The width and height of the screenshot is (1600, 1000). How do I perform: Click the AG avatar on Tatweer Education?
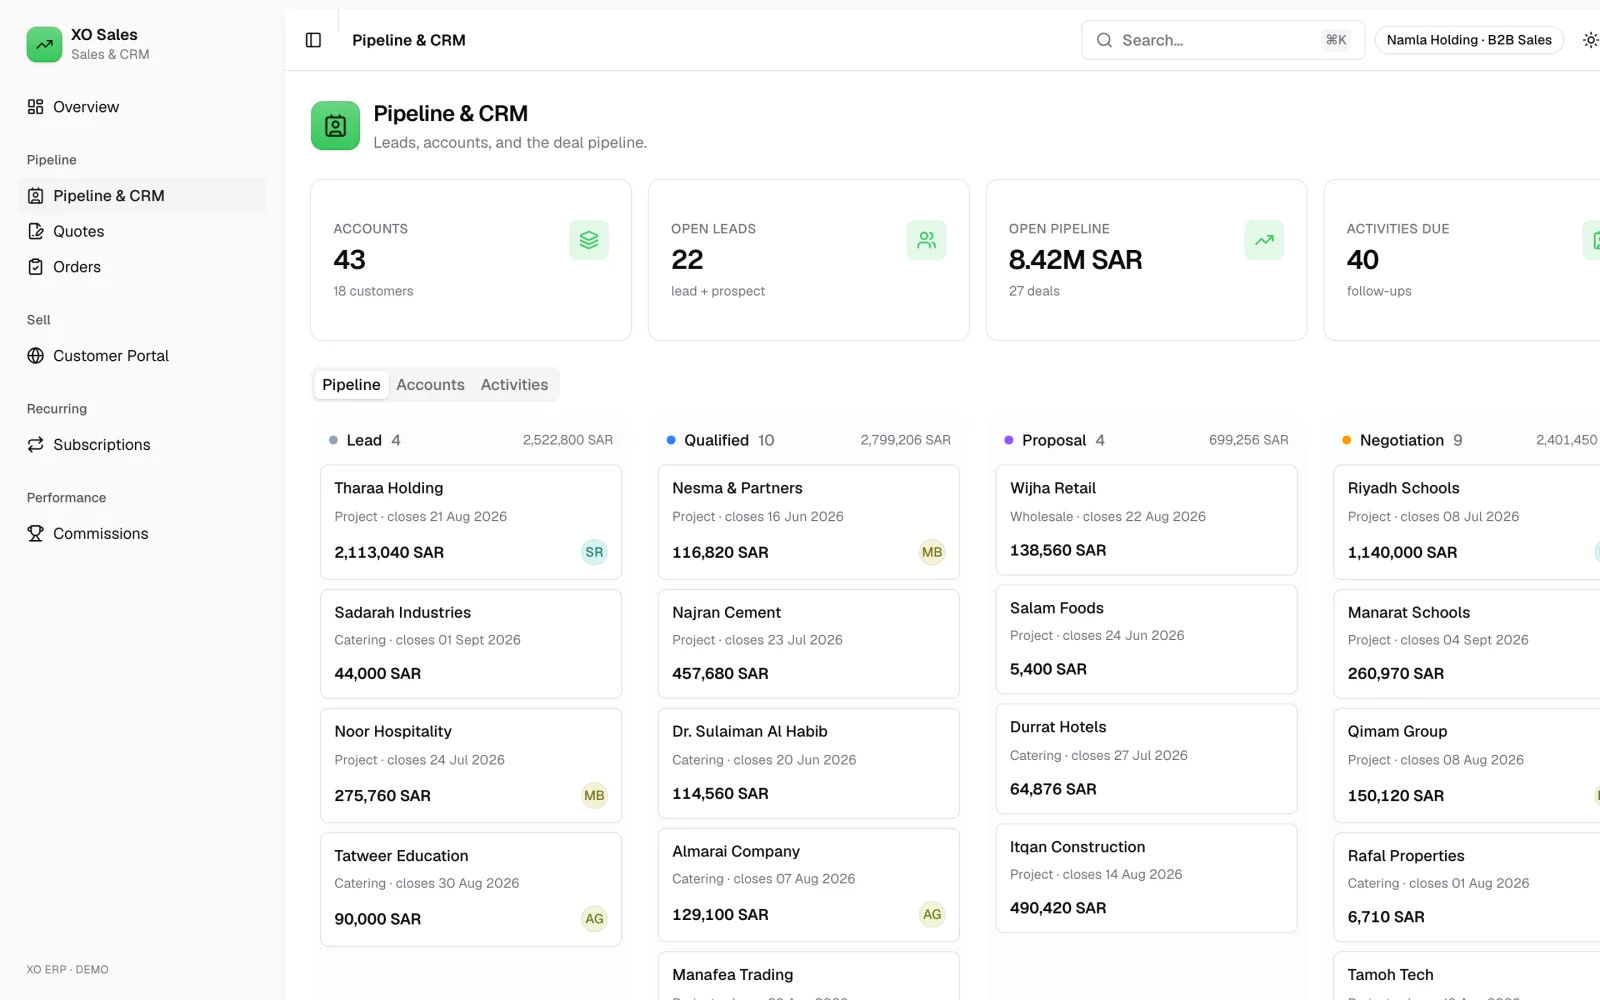coord(594,919)
